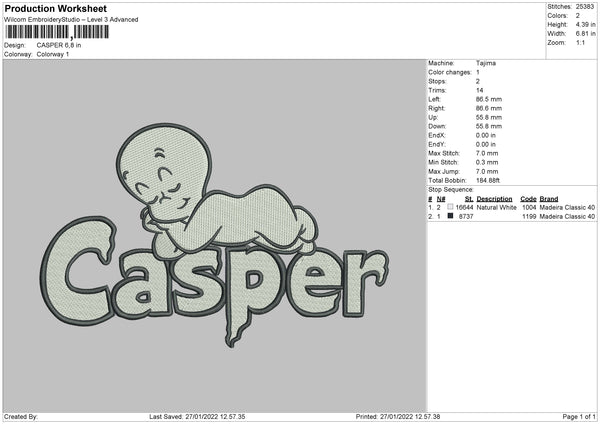Click the Design name CASPER 6,8 in

pyautogui.click(x=59, y=45)
